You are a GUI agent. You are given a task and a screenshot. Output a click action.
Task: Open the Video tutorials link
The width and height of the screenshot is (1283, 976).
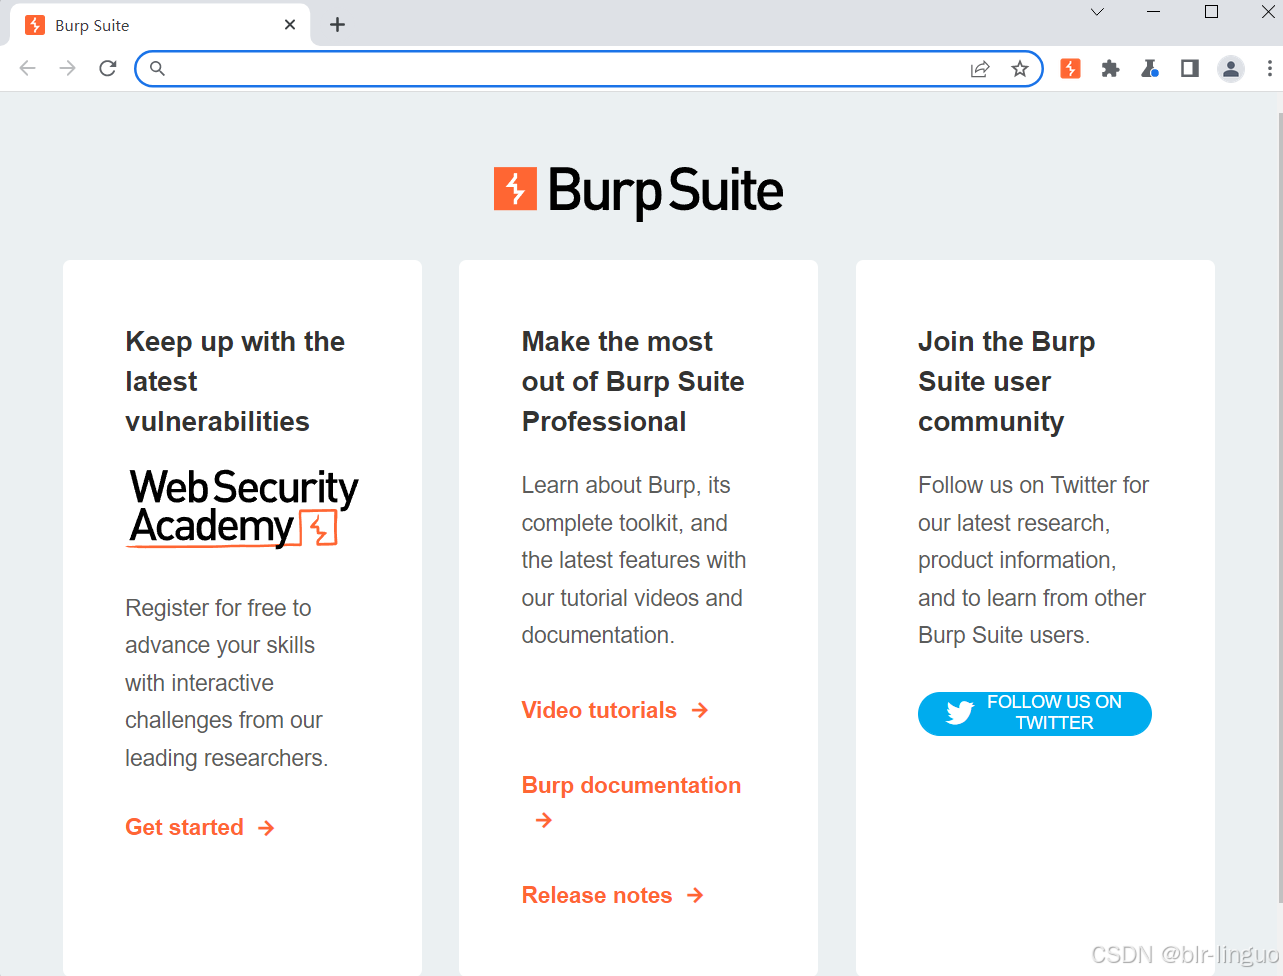tap(599, 710)
